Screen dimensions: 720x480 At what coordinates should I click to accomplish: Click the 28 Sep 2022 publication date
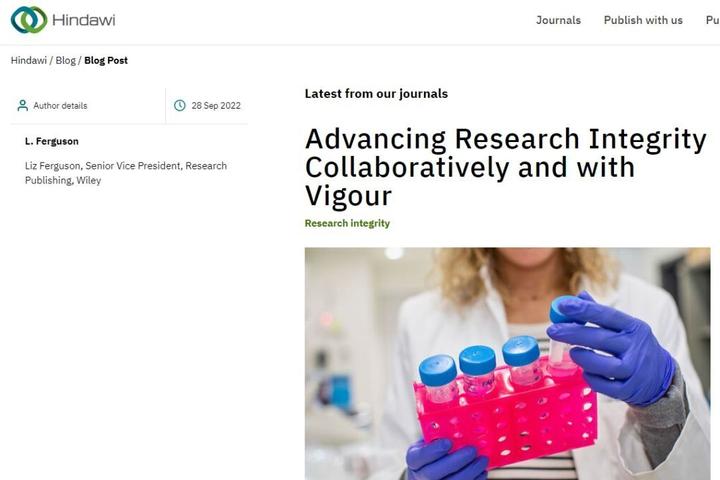point(216,106)
